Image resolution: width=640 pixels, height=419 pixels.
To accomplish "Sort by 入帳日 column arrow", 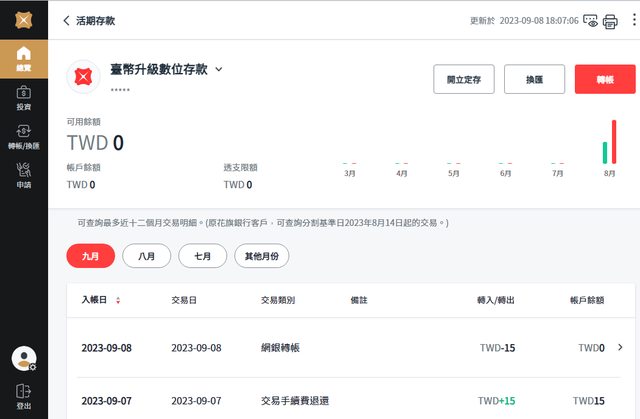I will pos(118,300).
